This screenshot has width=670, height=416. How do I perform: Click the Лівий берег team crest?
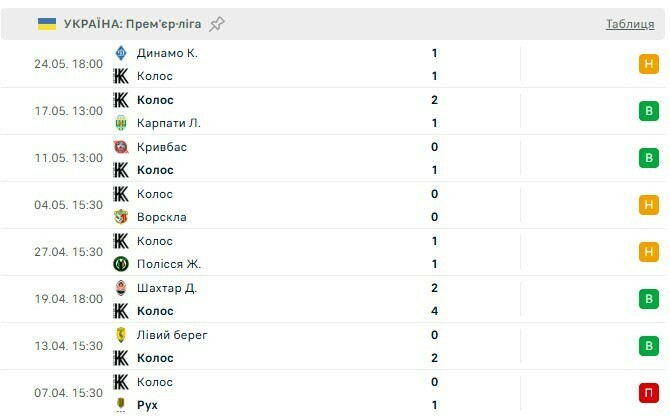(121, 335)
